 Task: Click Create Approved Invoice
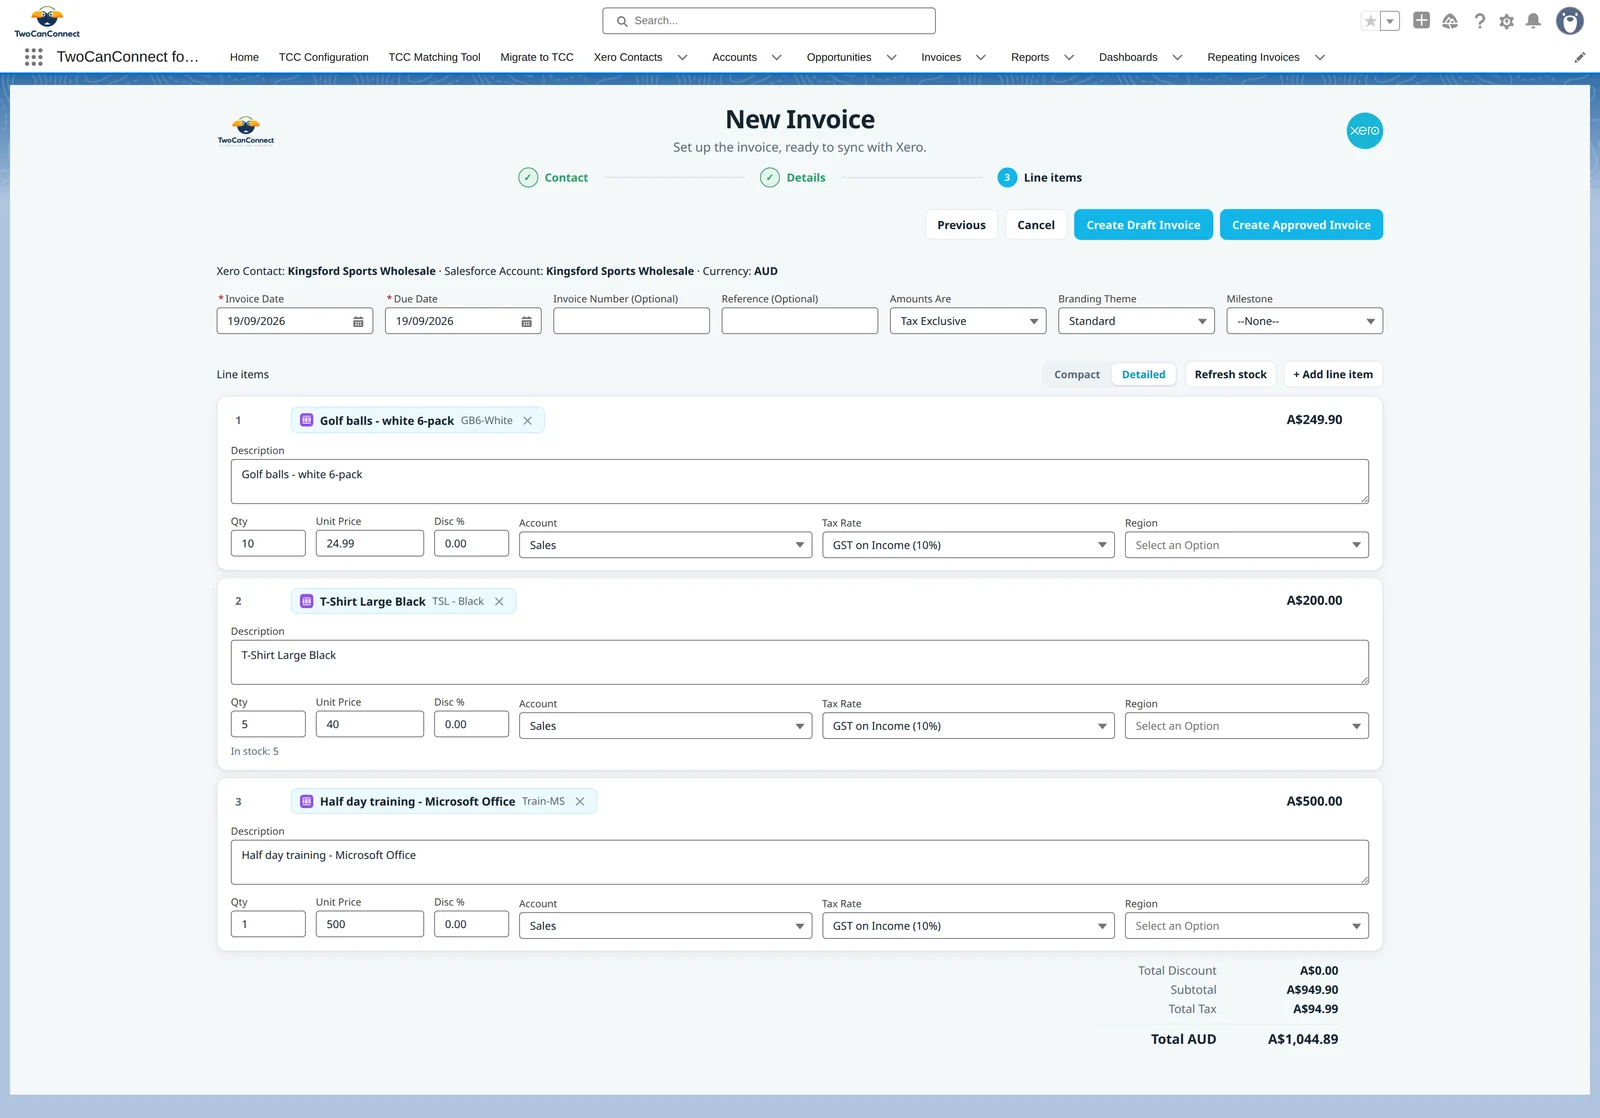[x=1301, y=225]
